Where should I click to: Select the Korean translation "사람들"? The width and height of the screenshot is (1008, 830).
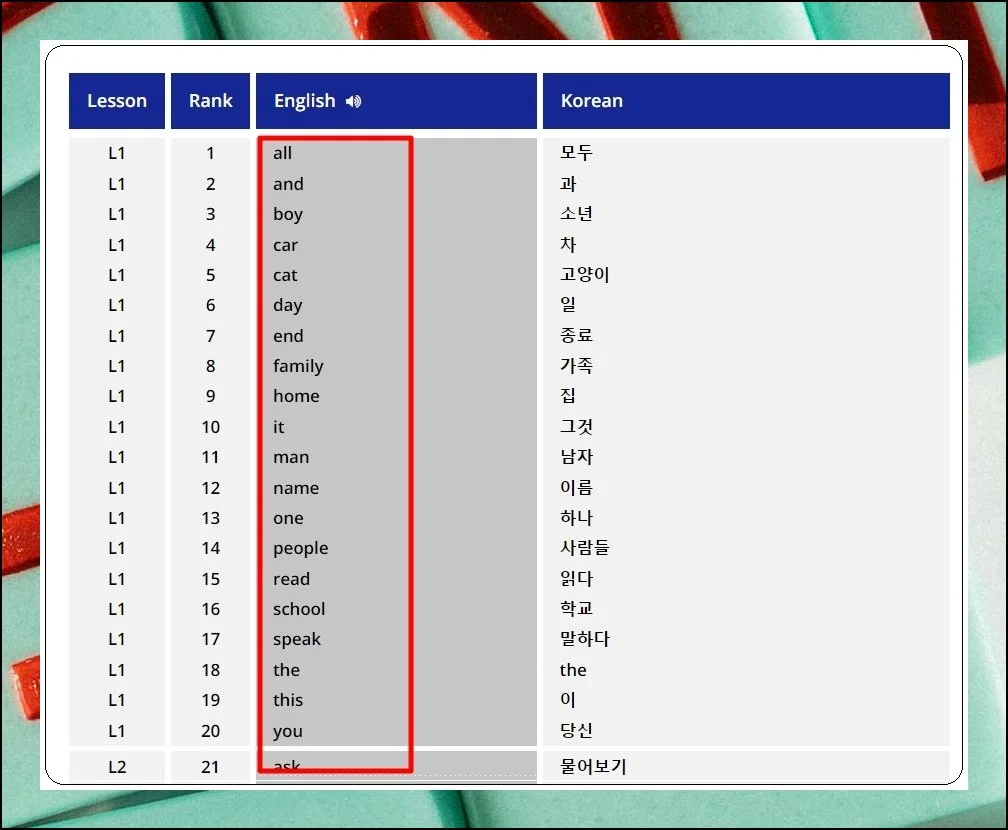pyautogui.click(x=584, y=548)
